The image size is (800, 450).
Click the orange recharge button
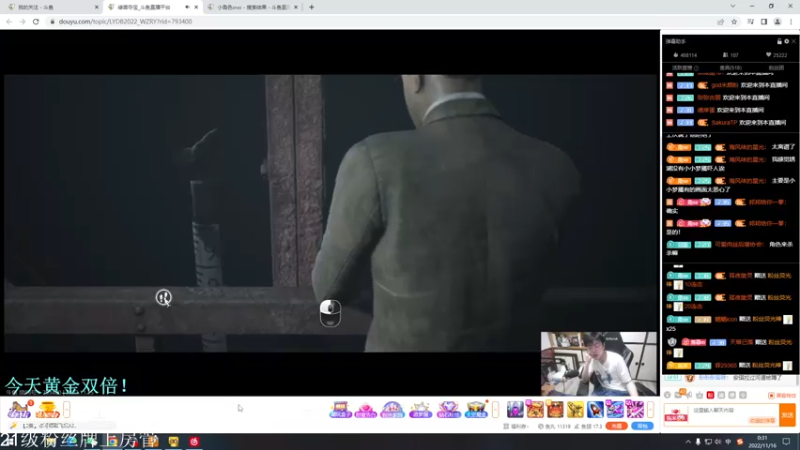tap(617, 426)
